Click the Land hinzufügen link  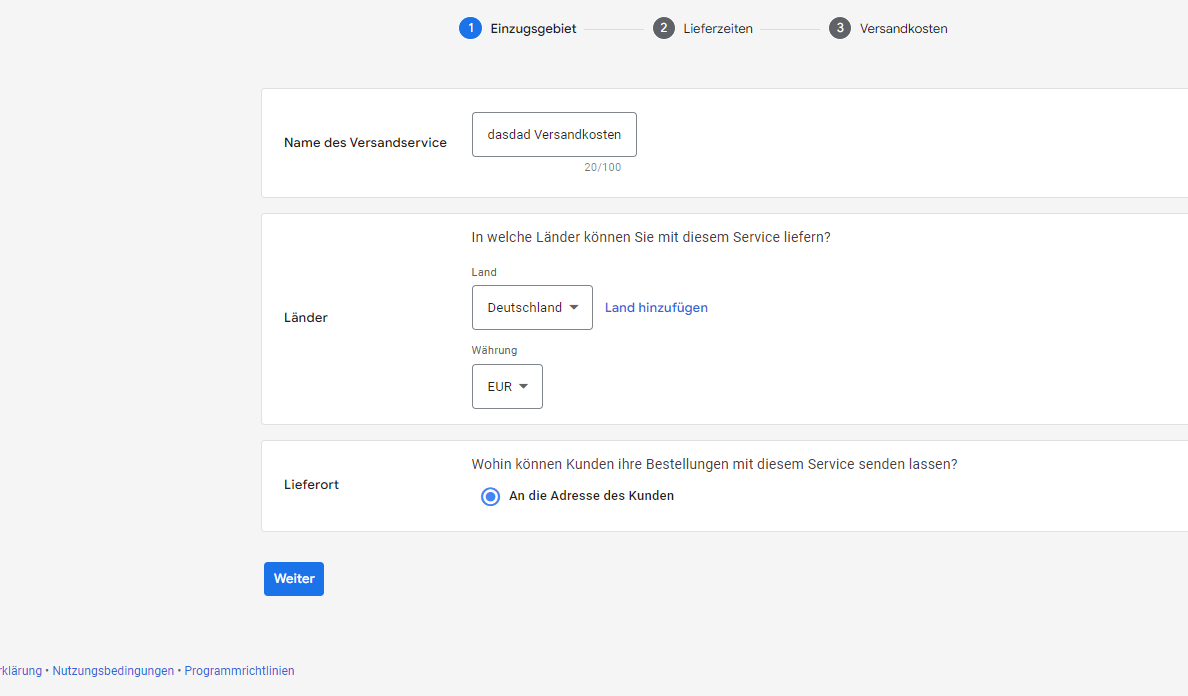point(656,308)
